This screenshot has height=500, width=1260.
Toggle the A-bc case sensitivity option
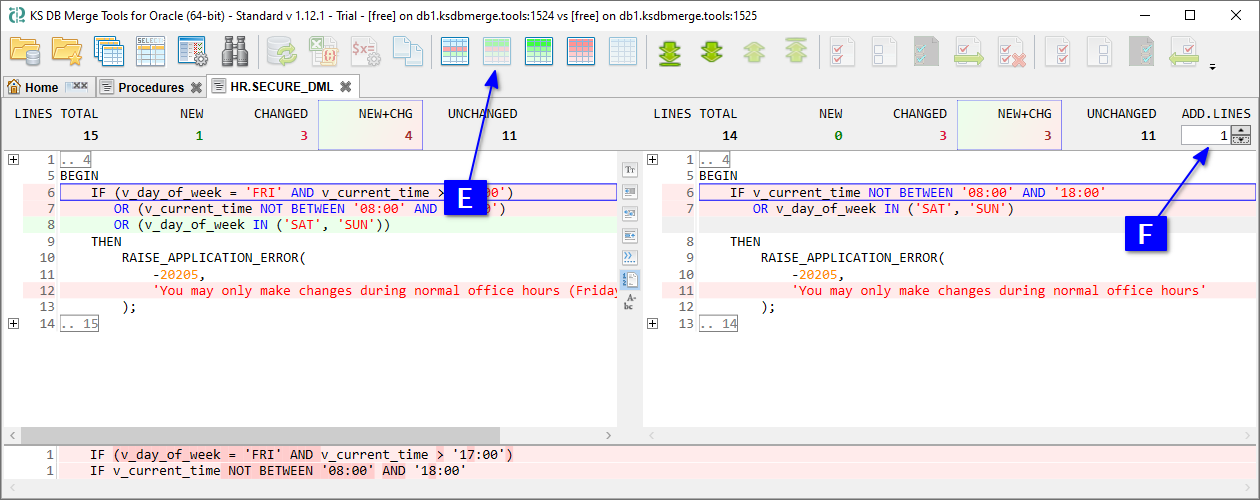(x=630, y=301)
